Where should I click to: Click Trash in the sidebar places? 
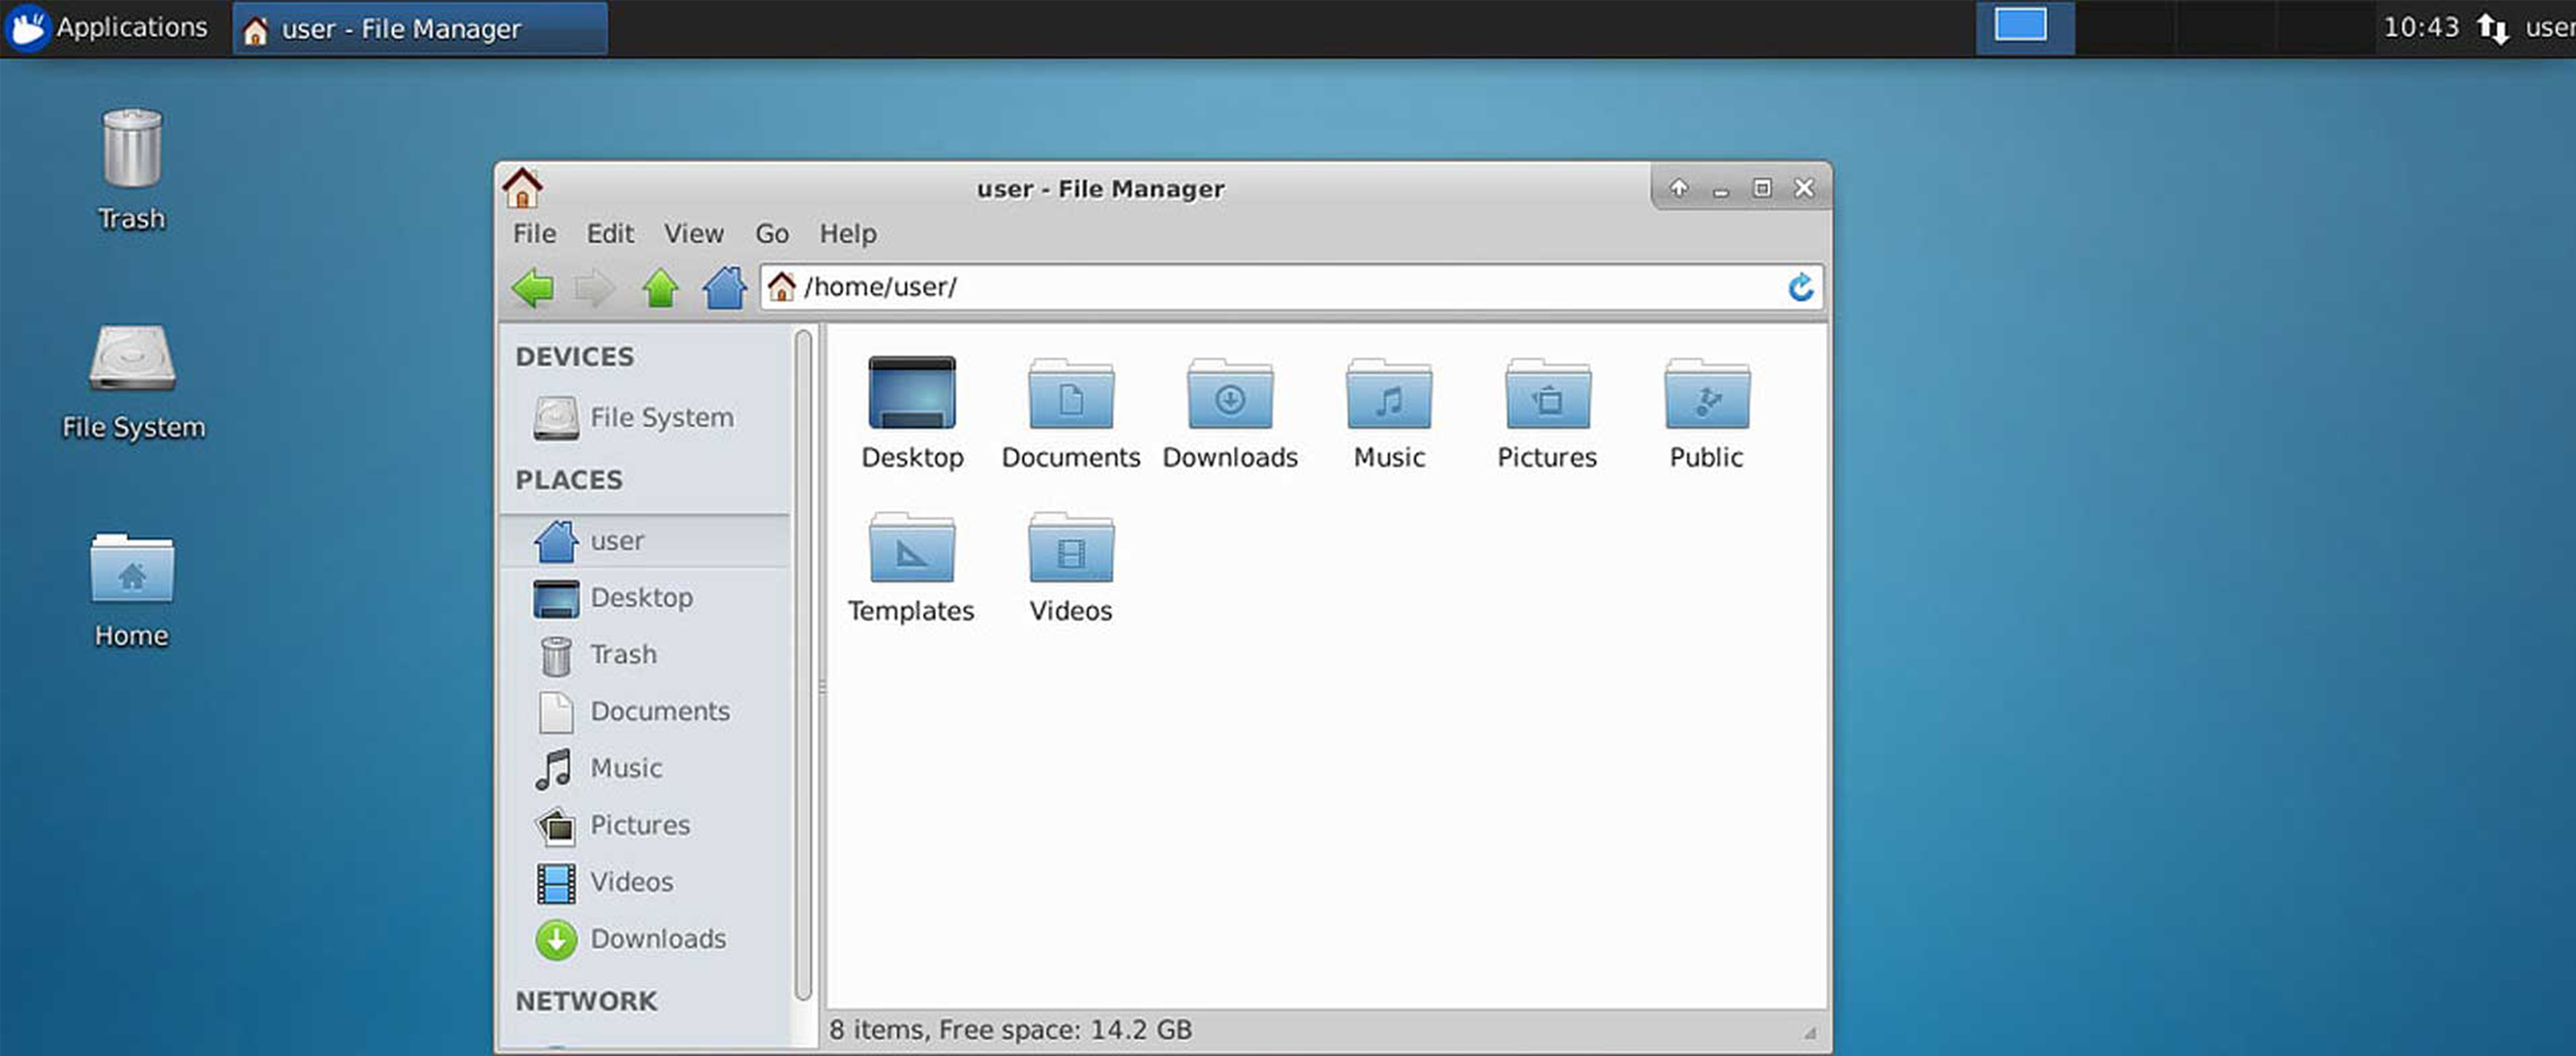coord(622,655)
